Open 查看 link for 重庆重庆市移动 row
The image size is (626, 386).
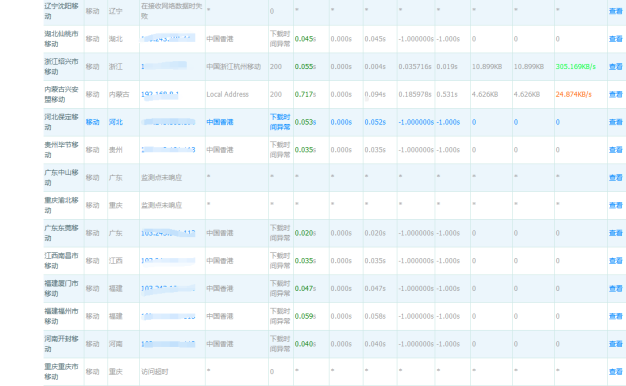615,372
